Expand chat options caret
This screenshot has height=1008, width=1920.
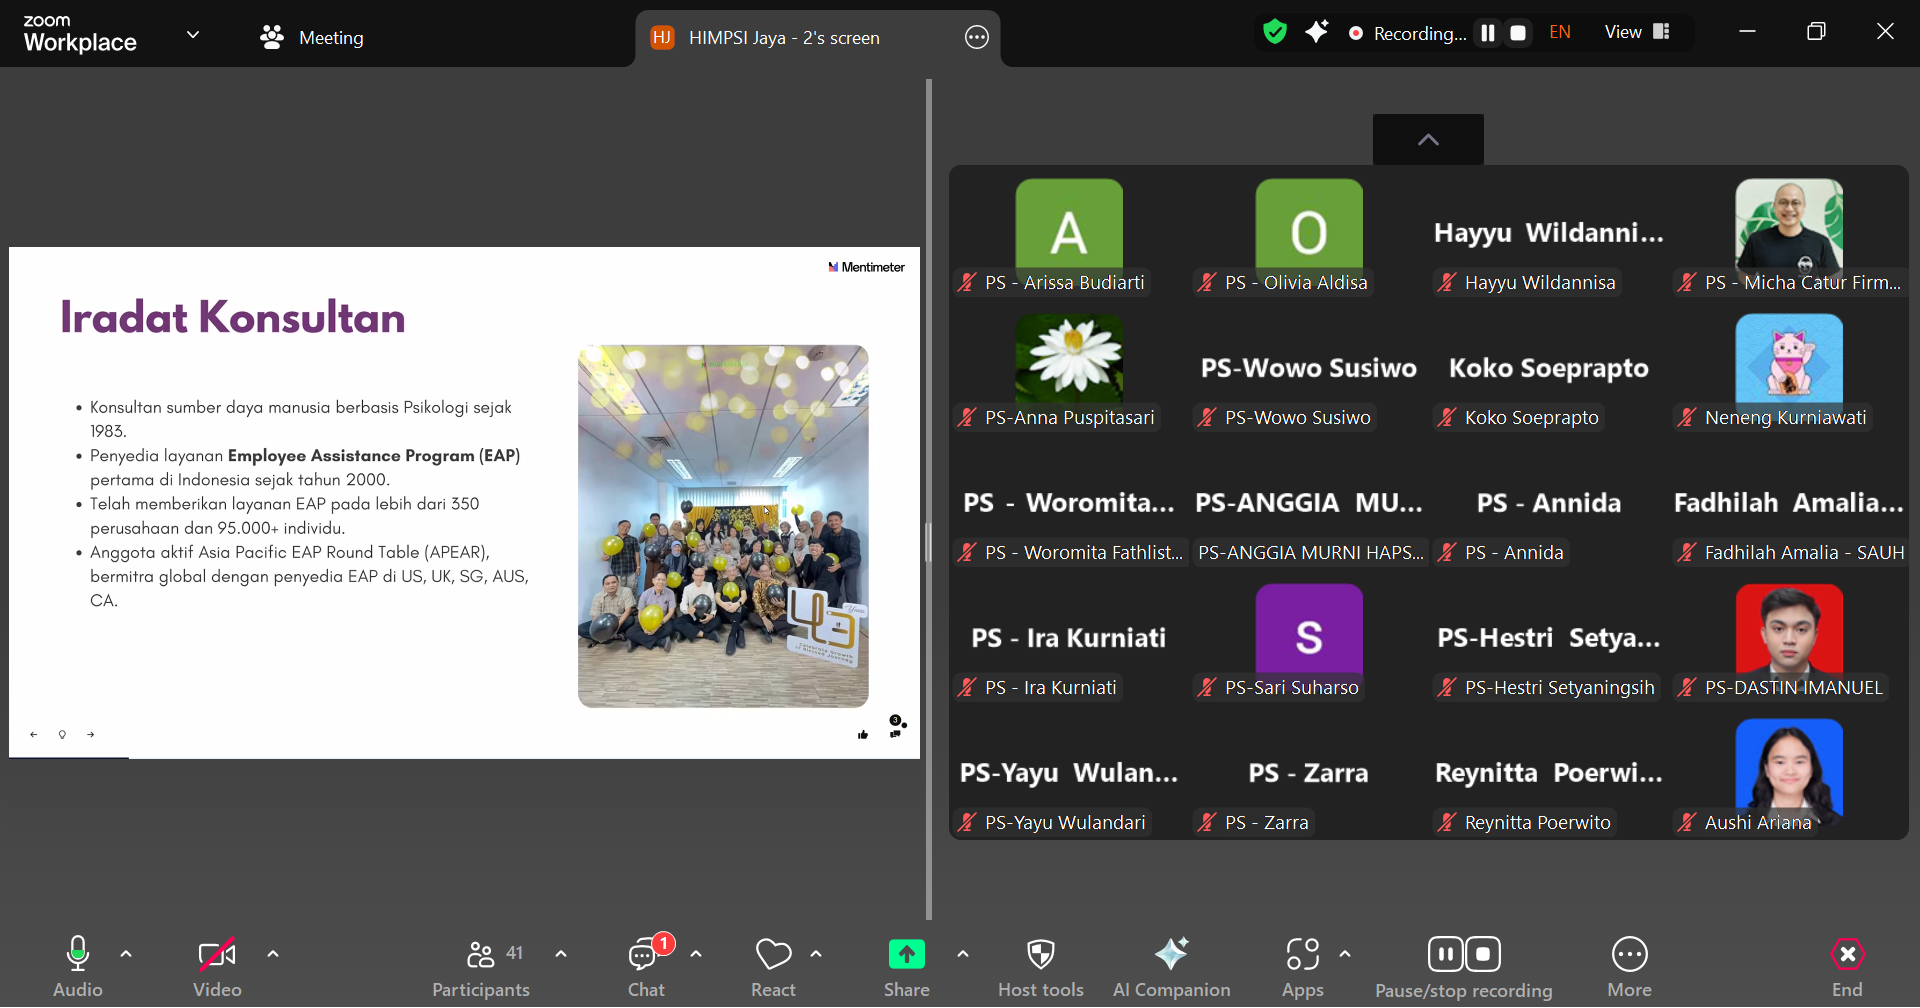[x=696, y=954]
